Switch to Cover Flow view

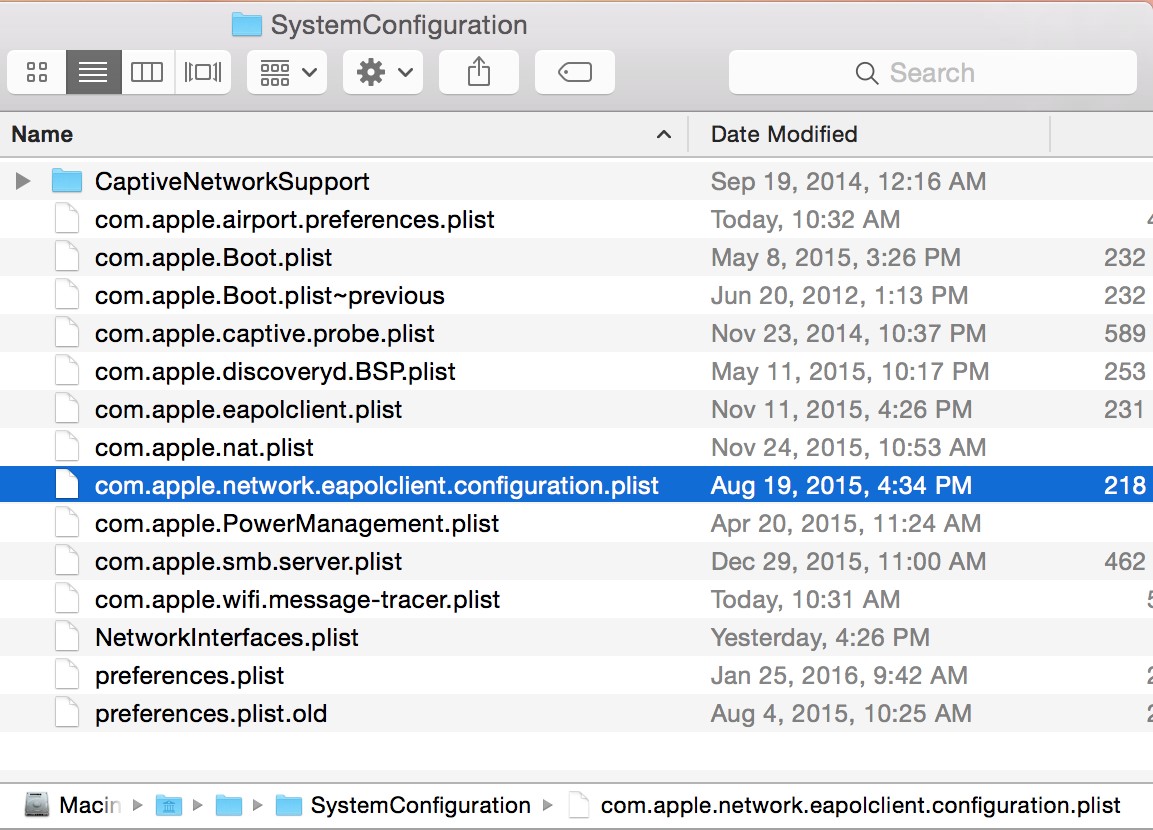(x=203, y=72)
